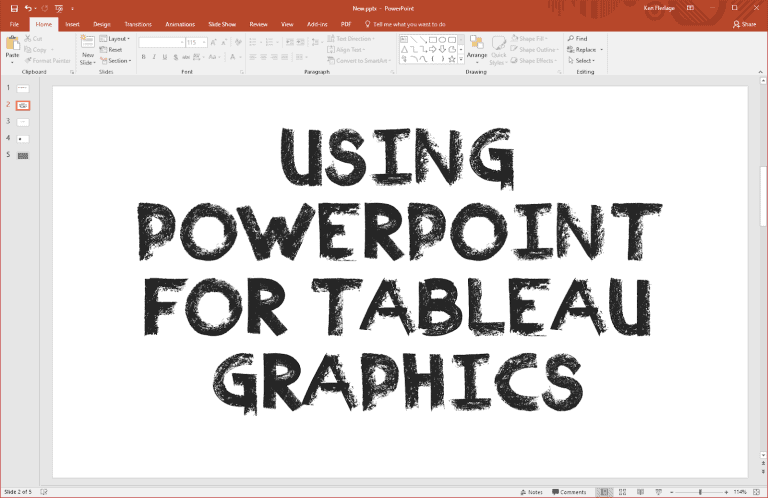The height and width of the screenshot is (498, 768).
Task: Click the Format Painter button
Action: pos(48,61)
